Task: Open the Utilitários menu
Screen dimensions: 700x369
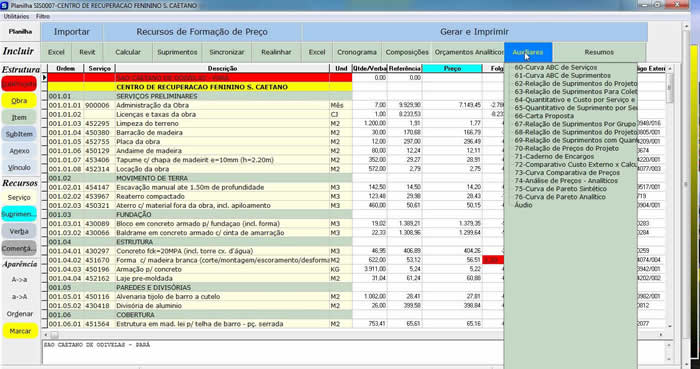Action: point(17,17)
